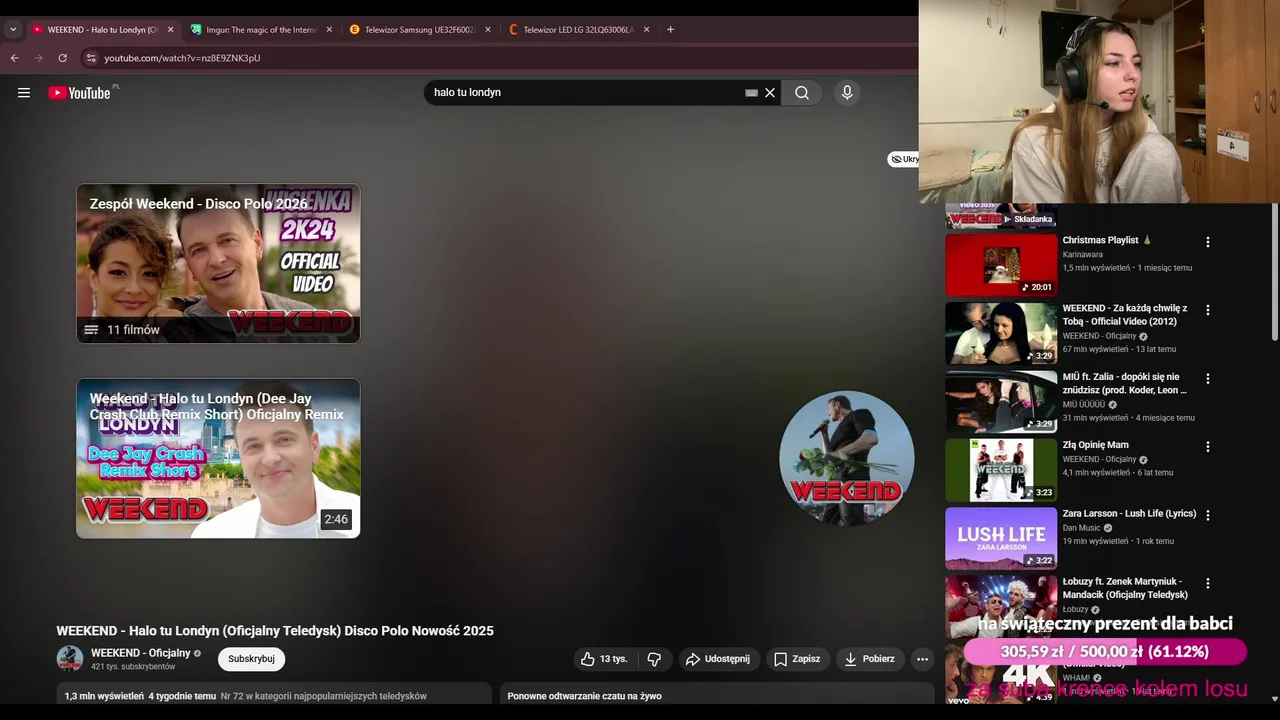Viewport: 1280px width, 720px height.
Task: Open Złą Opinię Mam video thumbnail
Action: (x=1001, y=470)
